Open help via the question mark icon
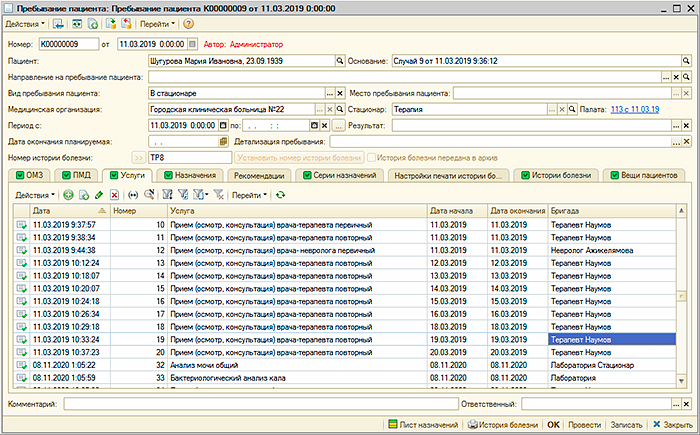The width and height of the screenshot is (700, 435). point(188,23)
